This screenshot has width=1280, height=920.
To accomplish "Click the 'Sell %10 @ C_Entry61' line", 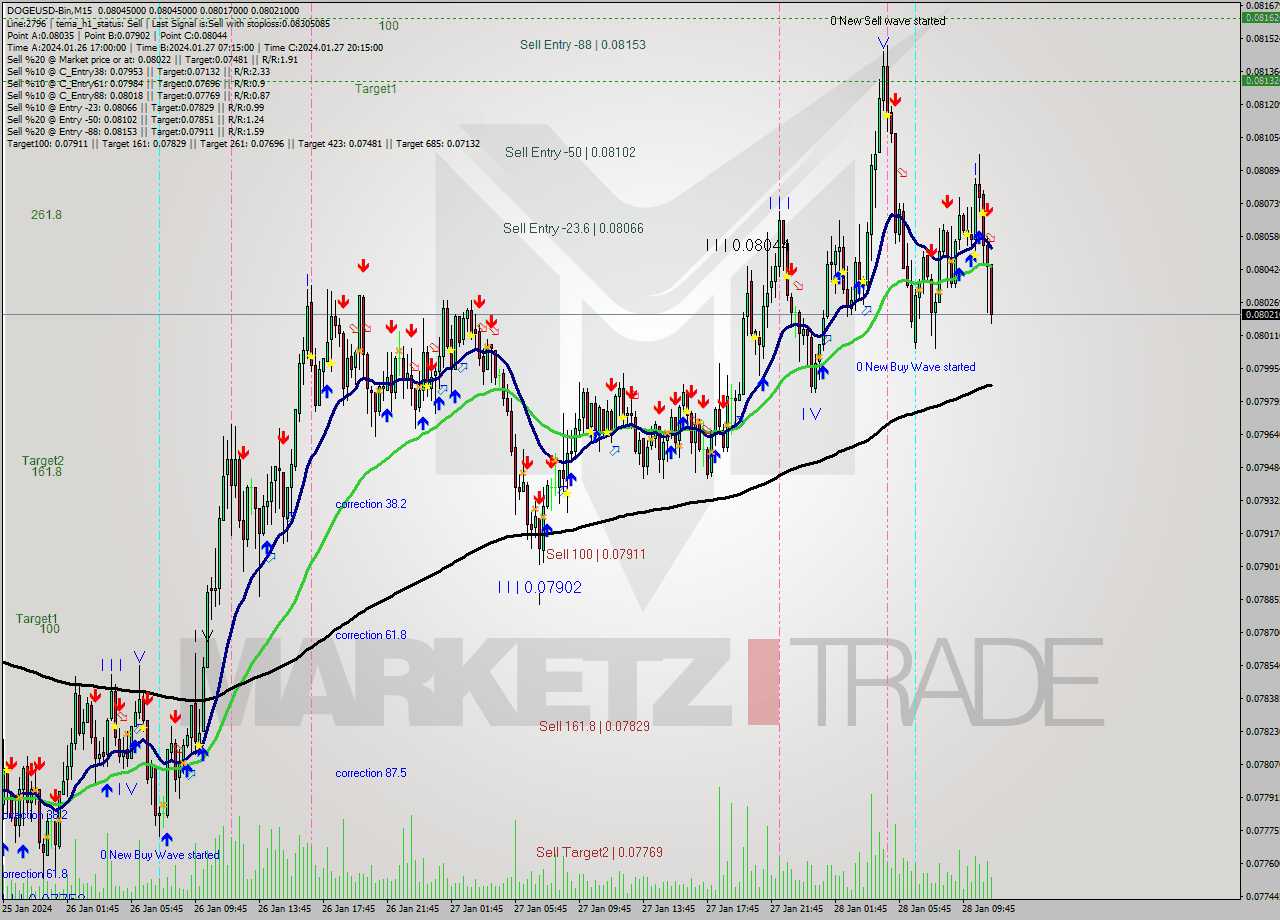I will [136, 83].
